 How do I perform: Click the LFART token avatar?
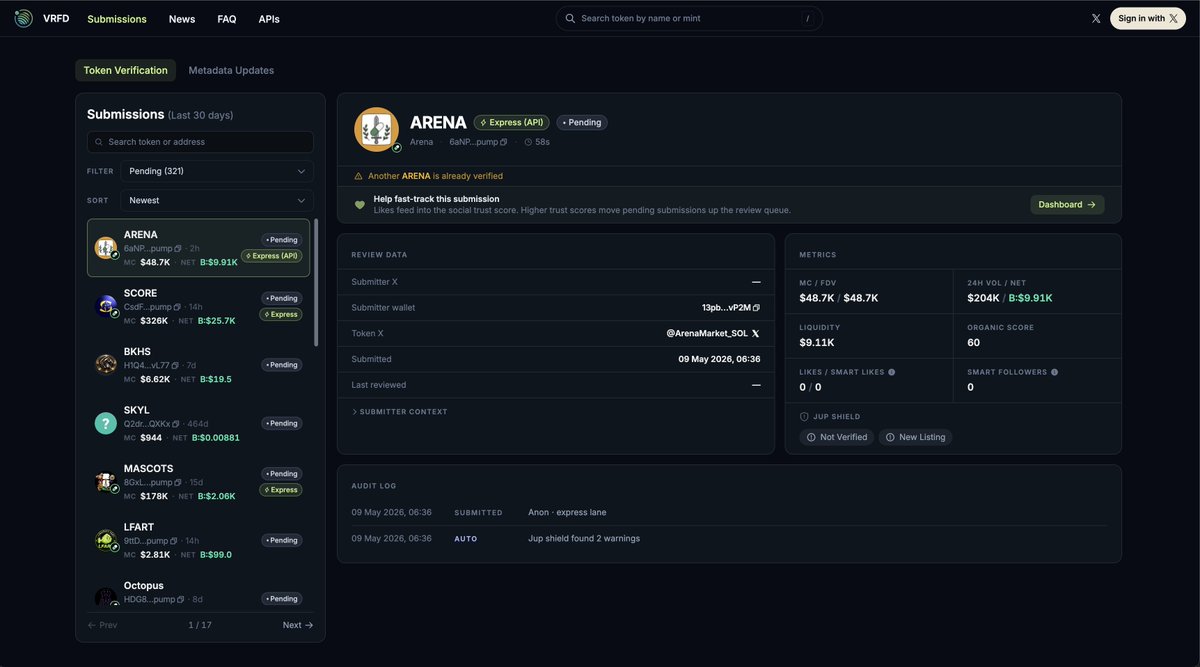(x=106, y=540)
